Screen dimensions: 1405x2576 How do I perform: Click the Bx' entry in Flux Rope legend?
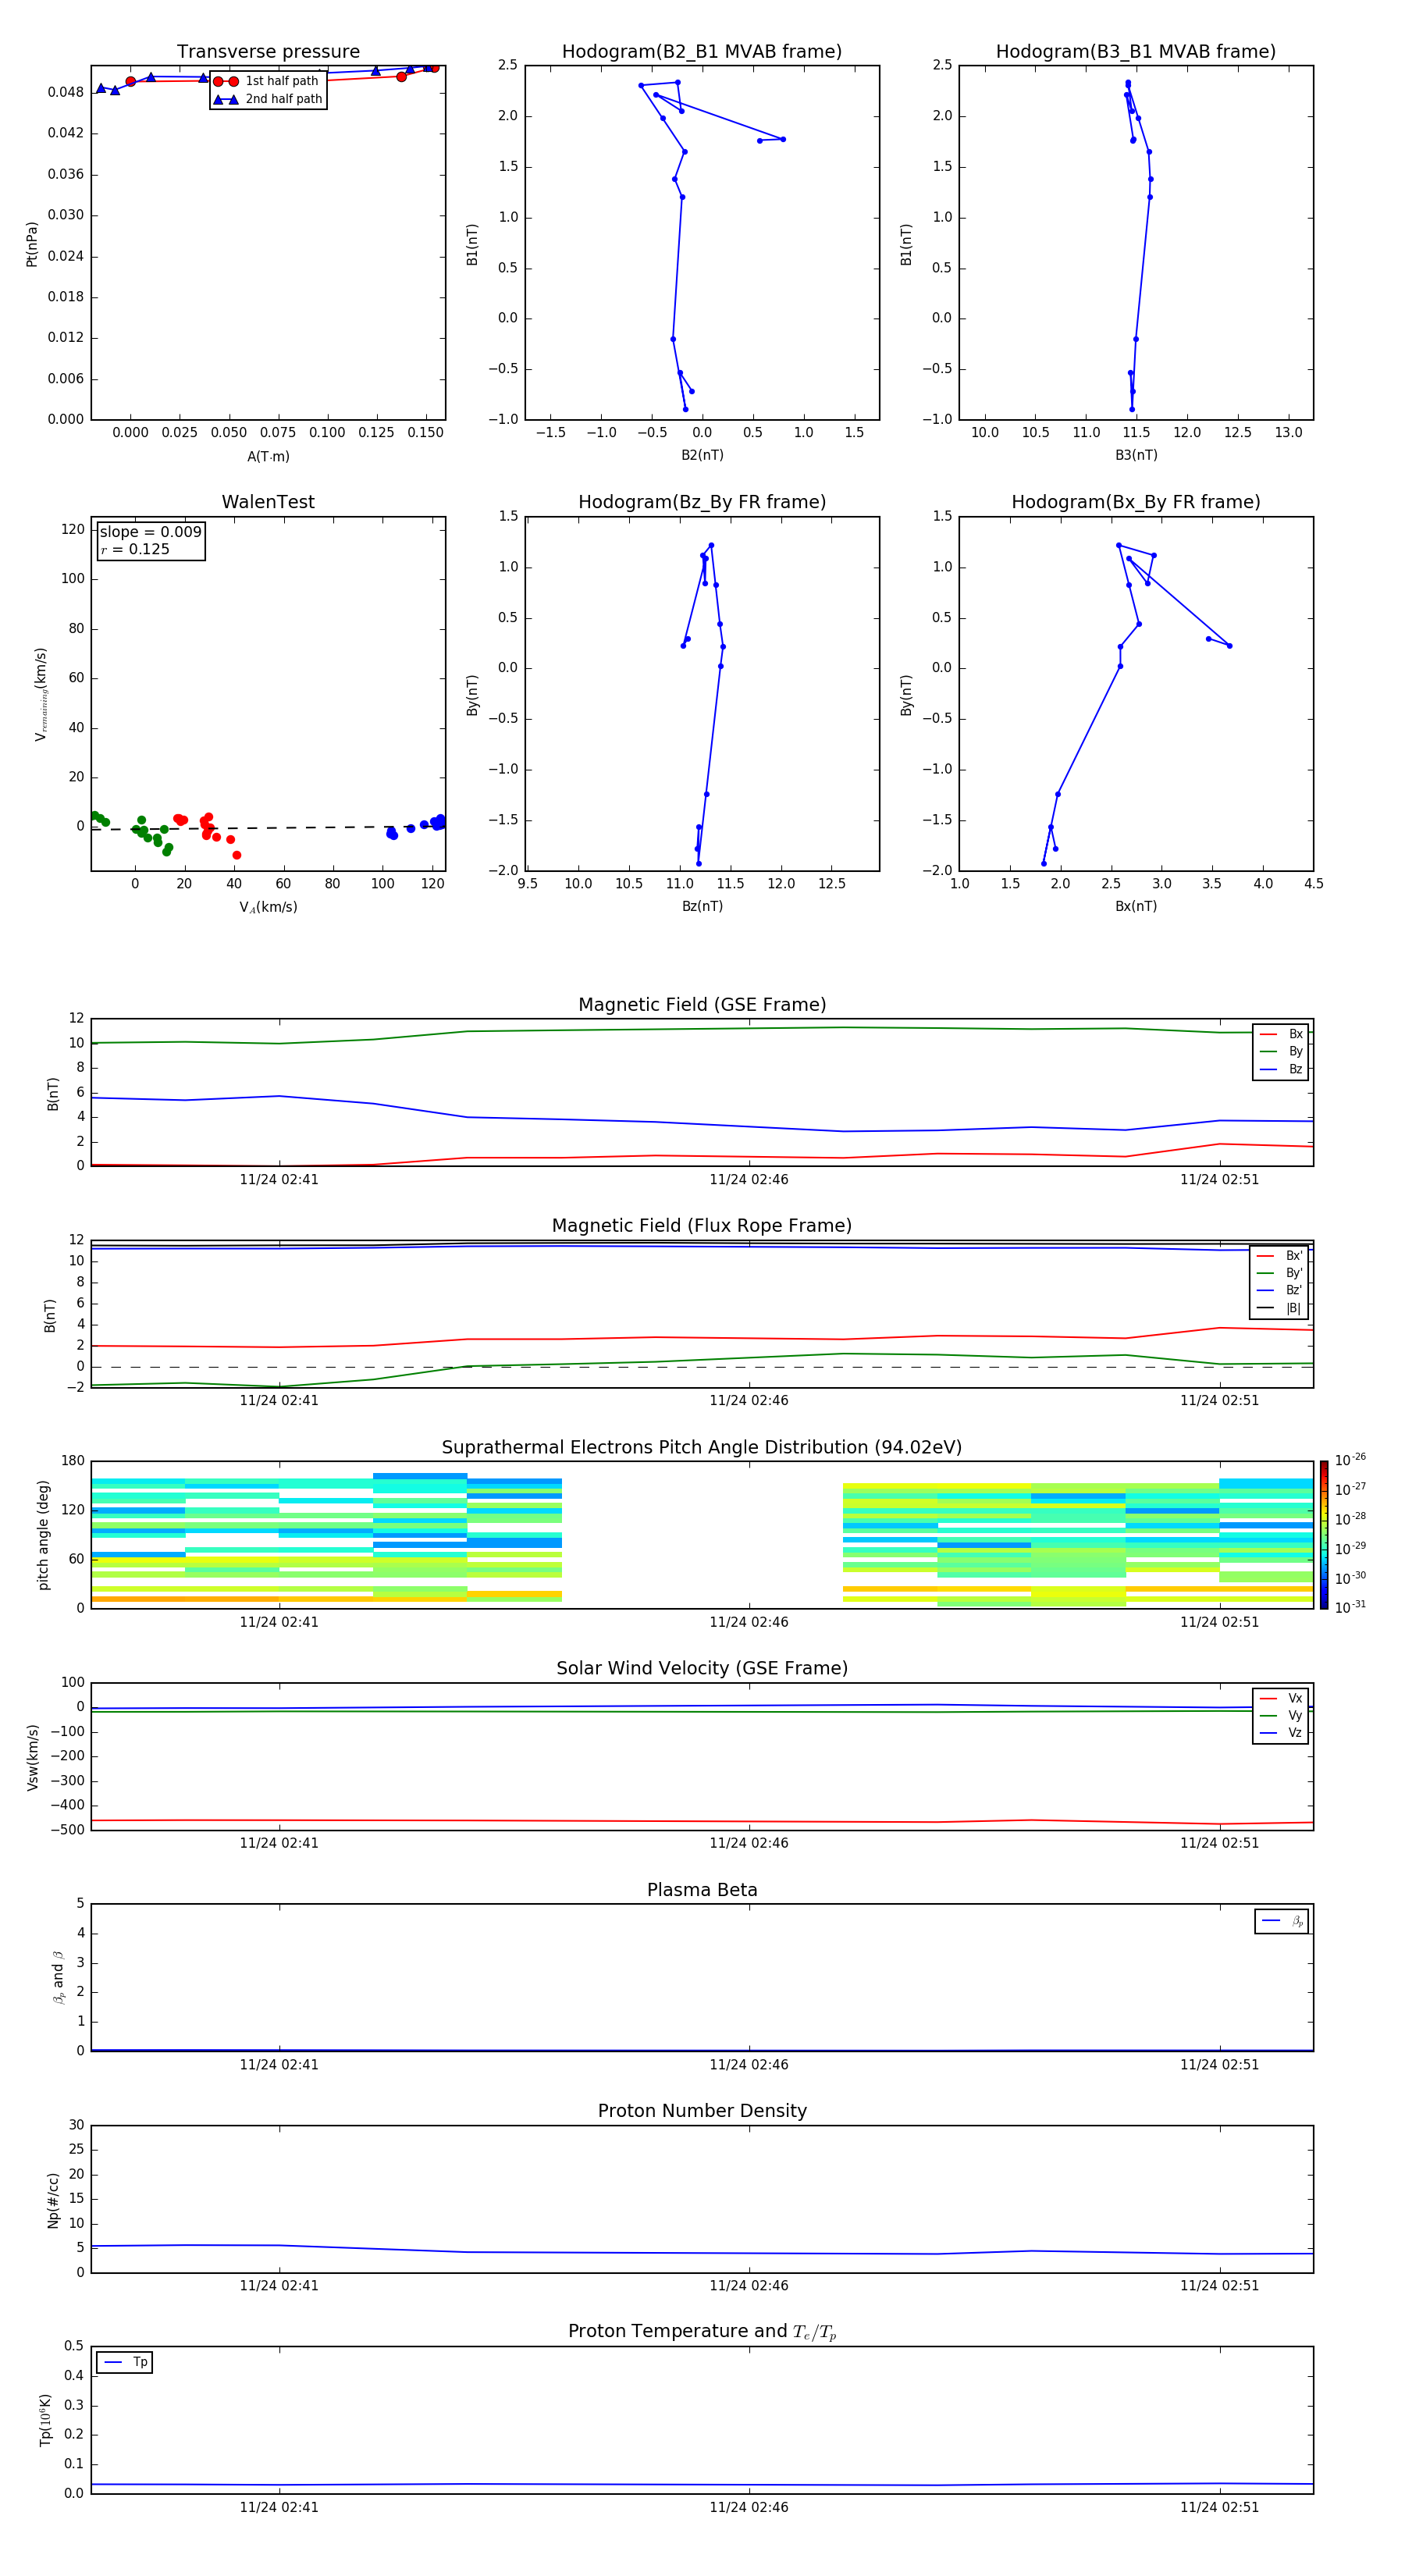(1279, 1256)
